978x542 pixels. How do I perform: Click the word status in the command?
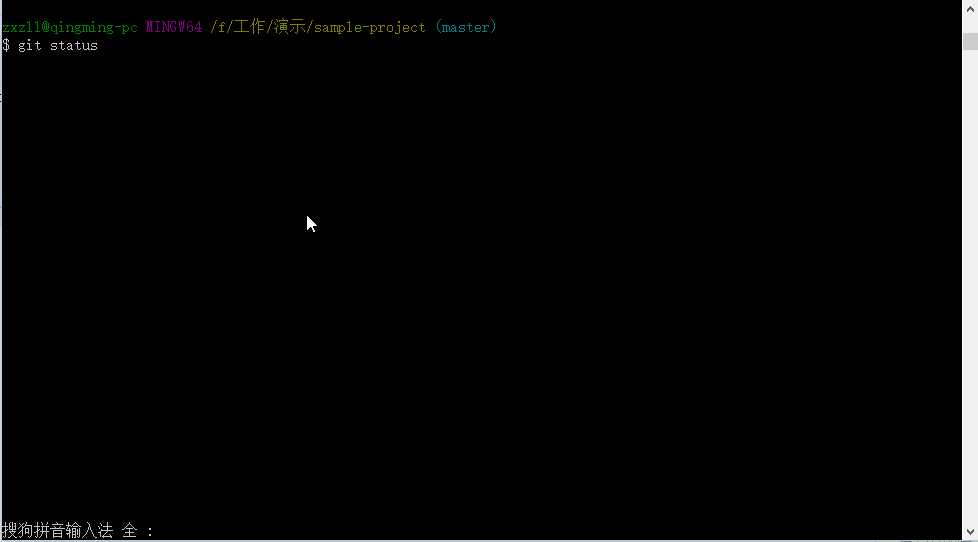pyautogui.click(x=74, y=46)
